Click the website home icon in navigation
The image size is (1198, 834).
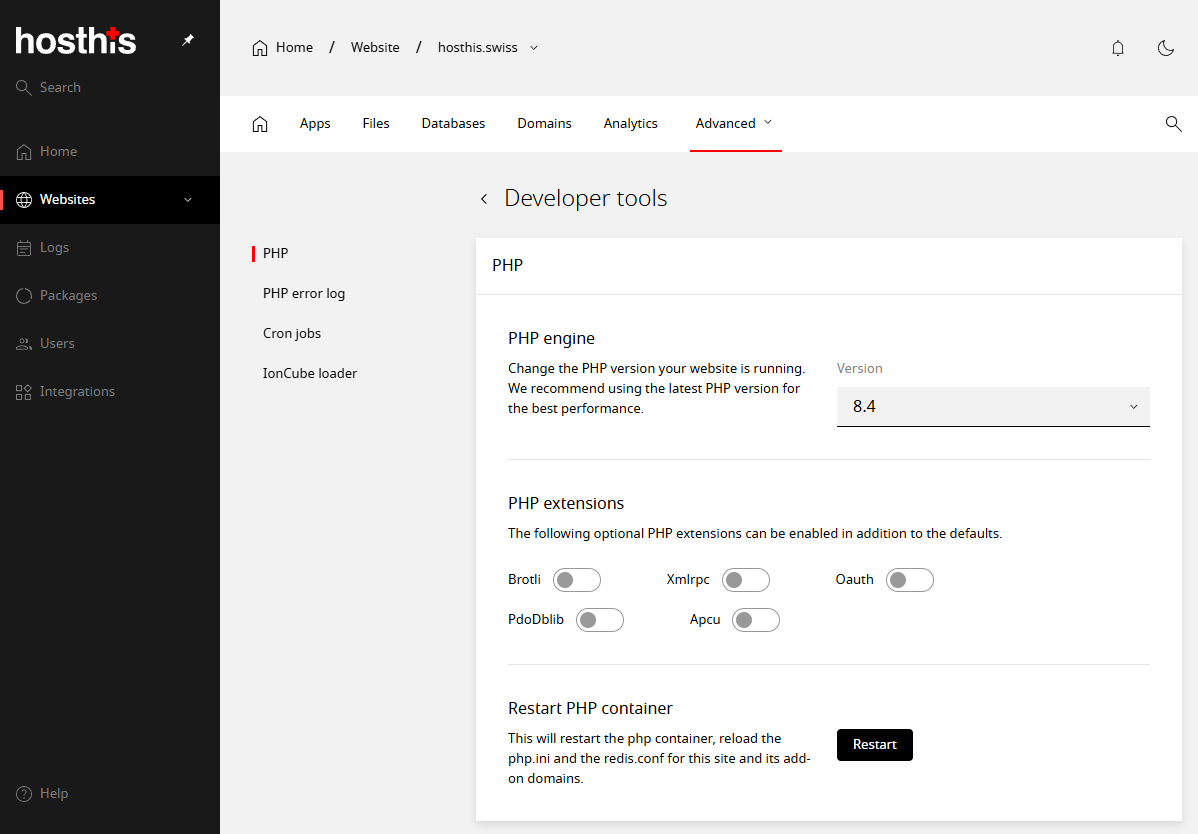pos(260,123)
